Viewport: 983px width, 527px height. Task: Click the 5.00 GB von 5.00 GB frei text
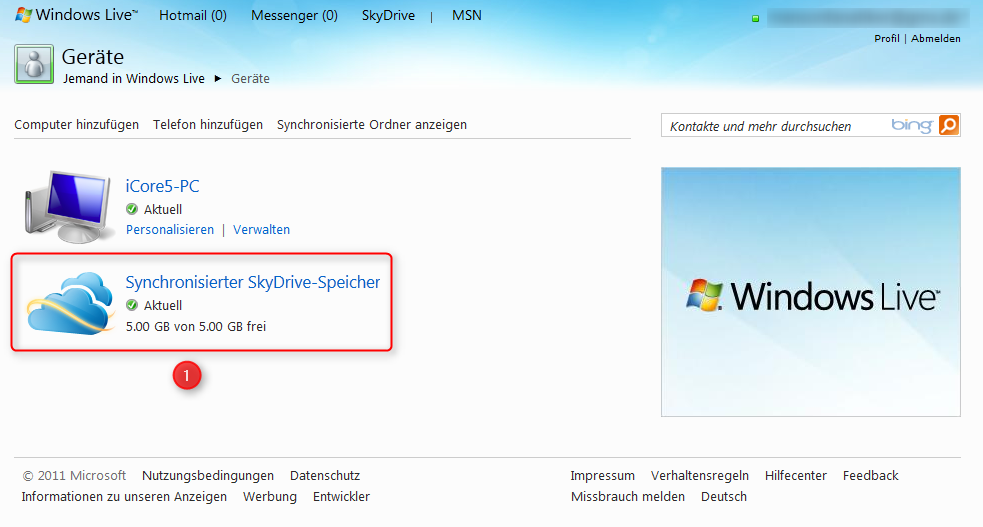click(196, 326)
